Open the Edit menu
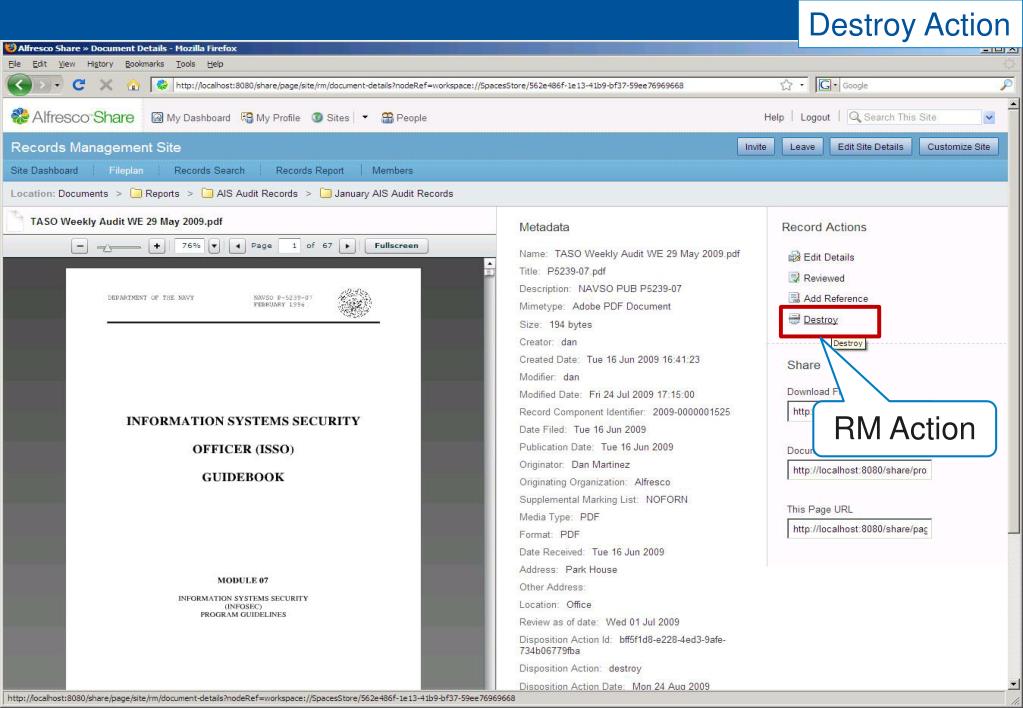1023x708 pixels. tap(40, 64)
